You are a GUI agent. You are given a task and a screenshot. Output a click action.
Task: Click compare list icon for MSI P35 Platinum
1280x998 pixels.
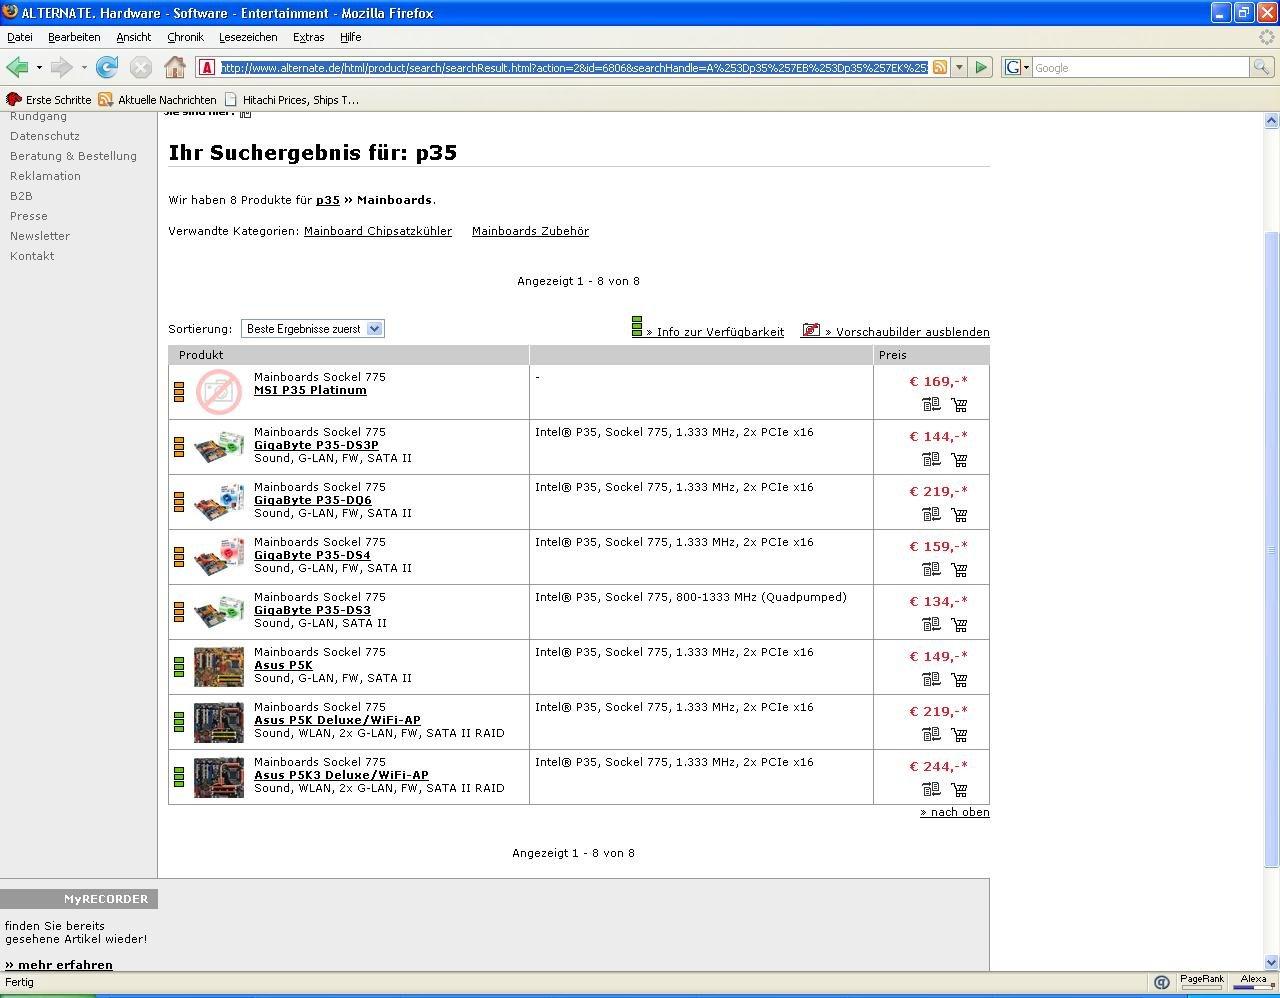pyautogui.click(x=931, y=405)
